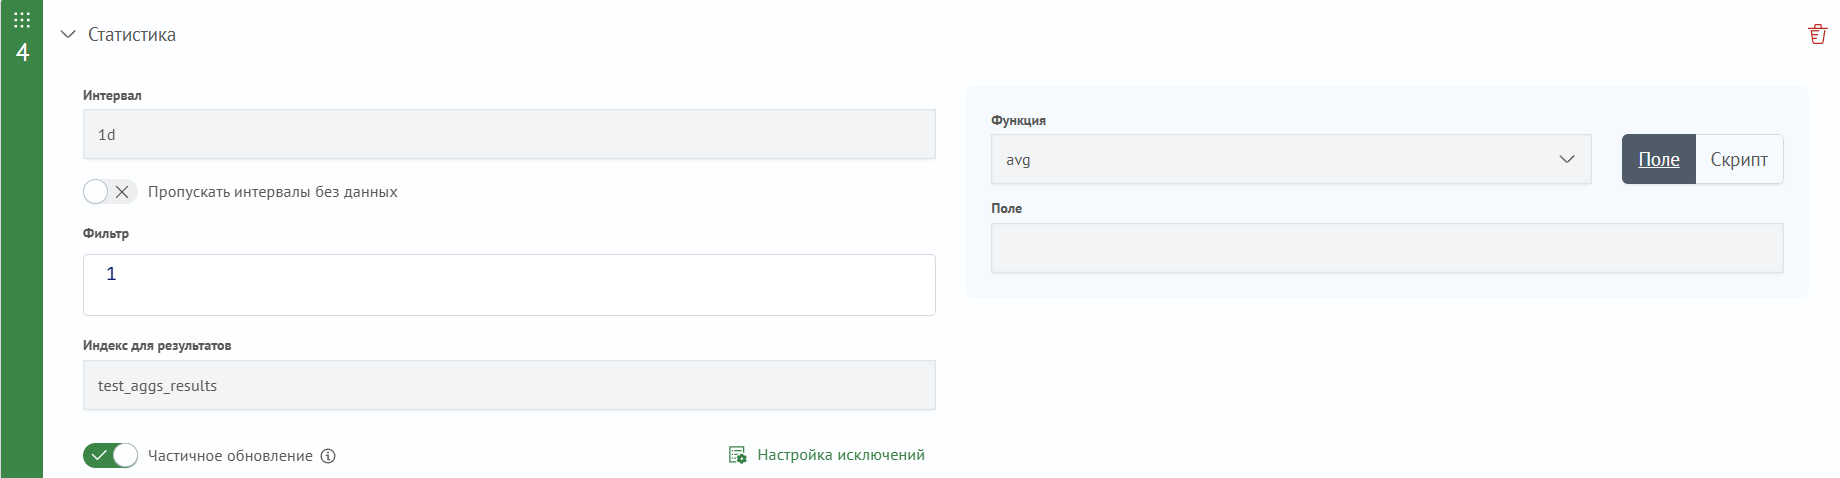This screenshot has width=1840, height=478.
Task: Click the step number 4 badge
Action: [22, 52]
